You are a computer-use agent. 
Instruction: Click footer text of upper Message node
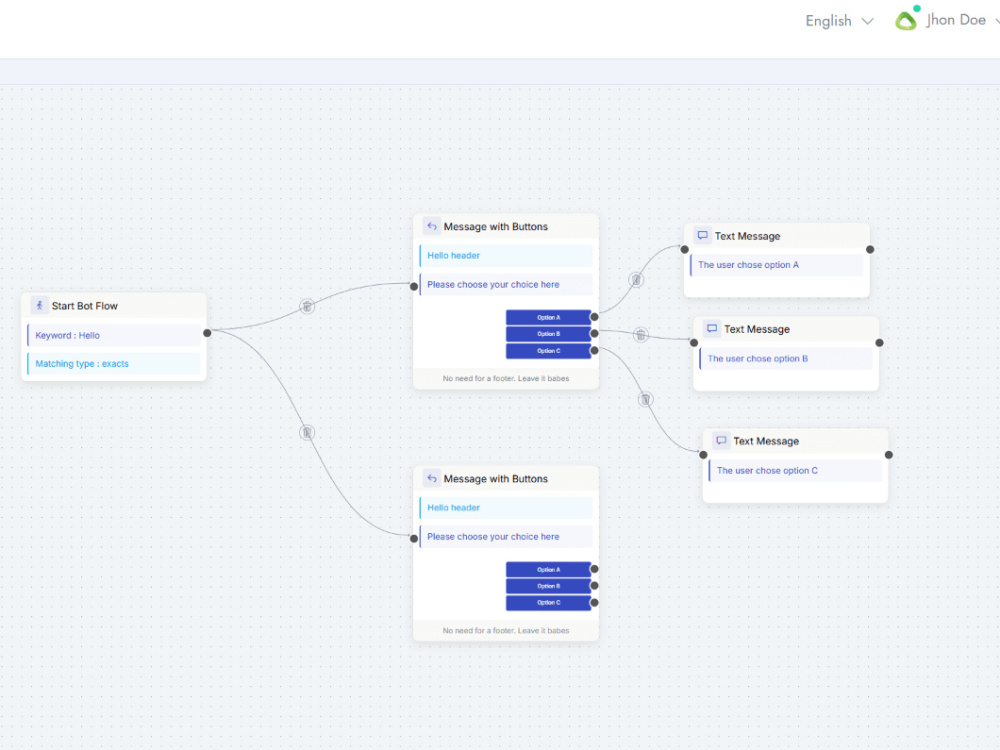[506, 378]
